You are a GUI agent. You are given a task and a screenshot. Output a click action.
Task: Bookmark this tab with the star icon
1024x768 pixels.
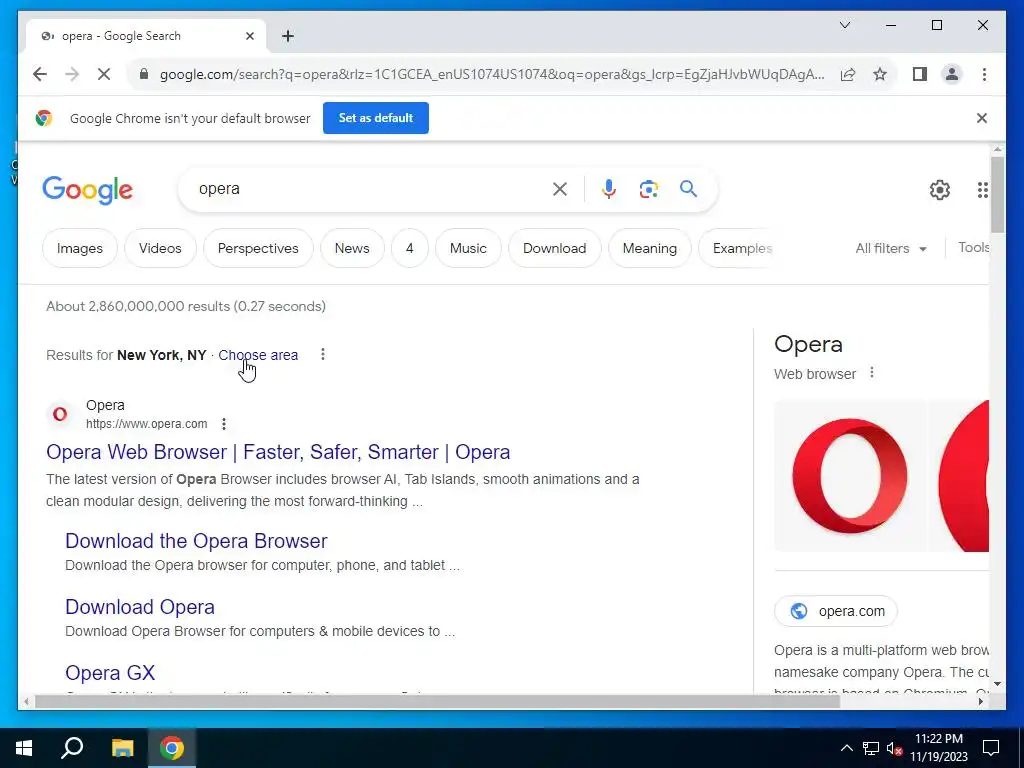pyautogui.click(x=880, y=74)
